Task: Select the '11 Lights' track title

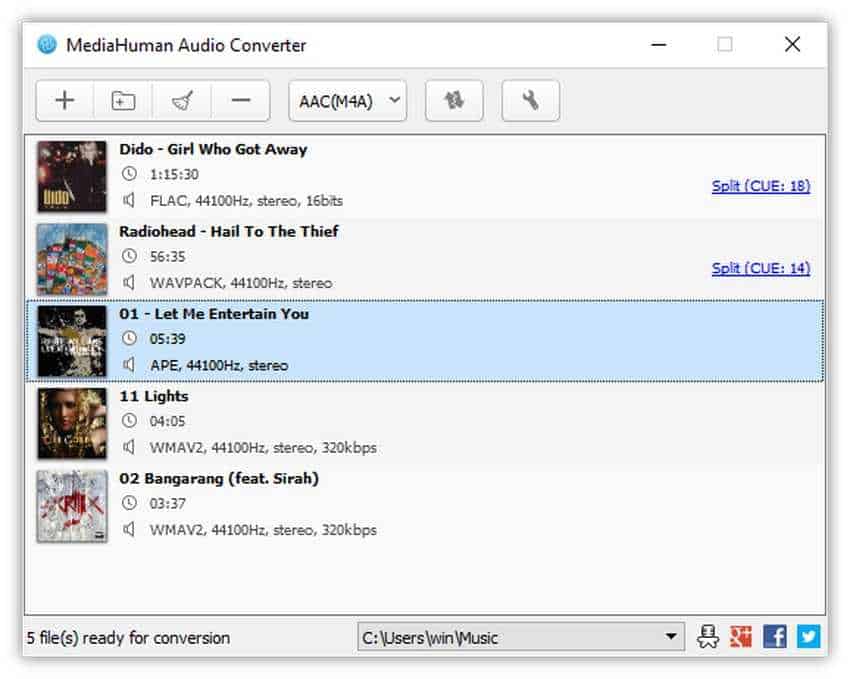Action: 154,396
